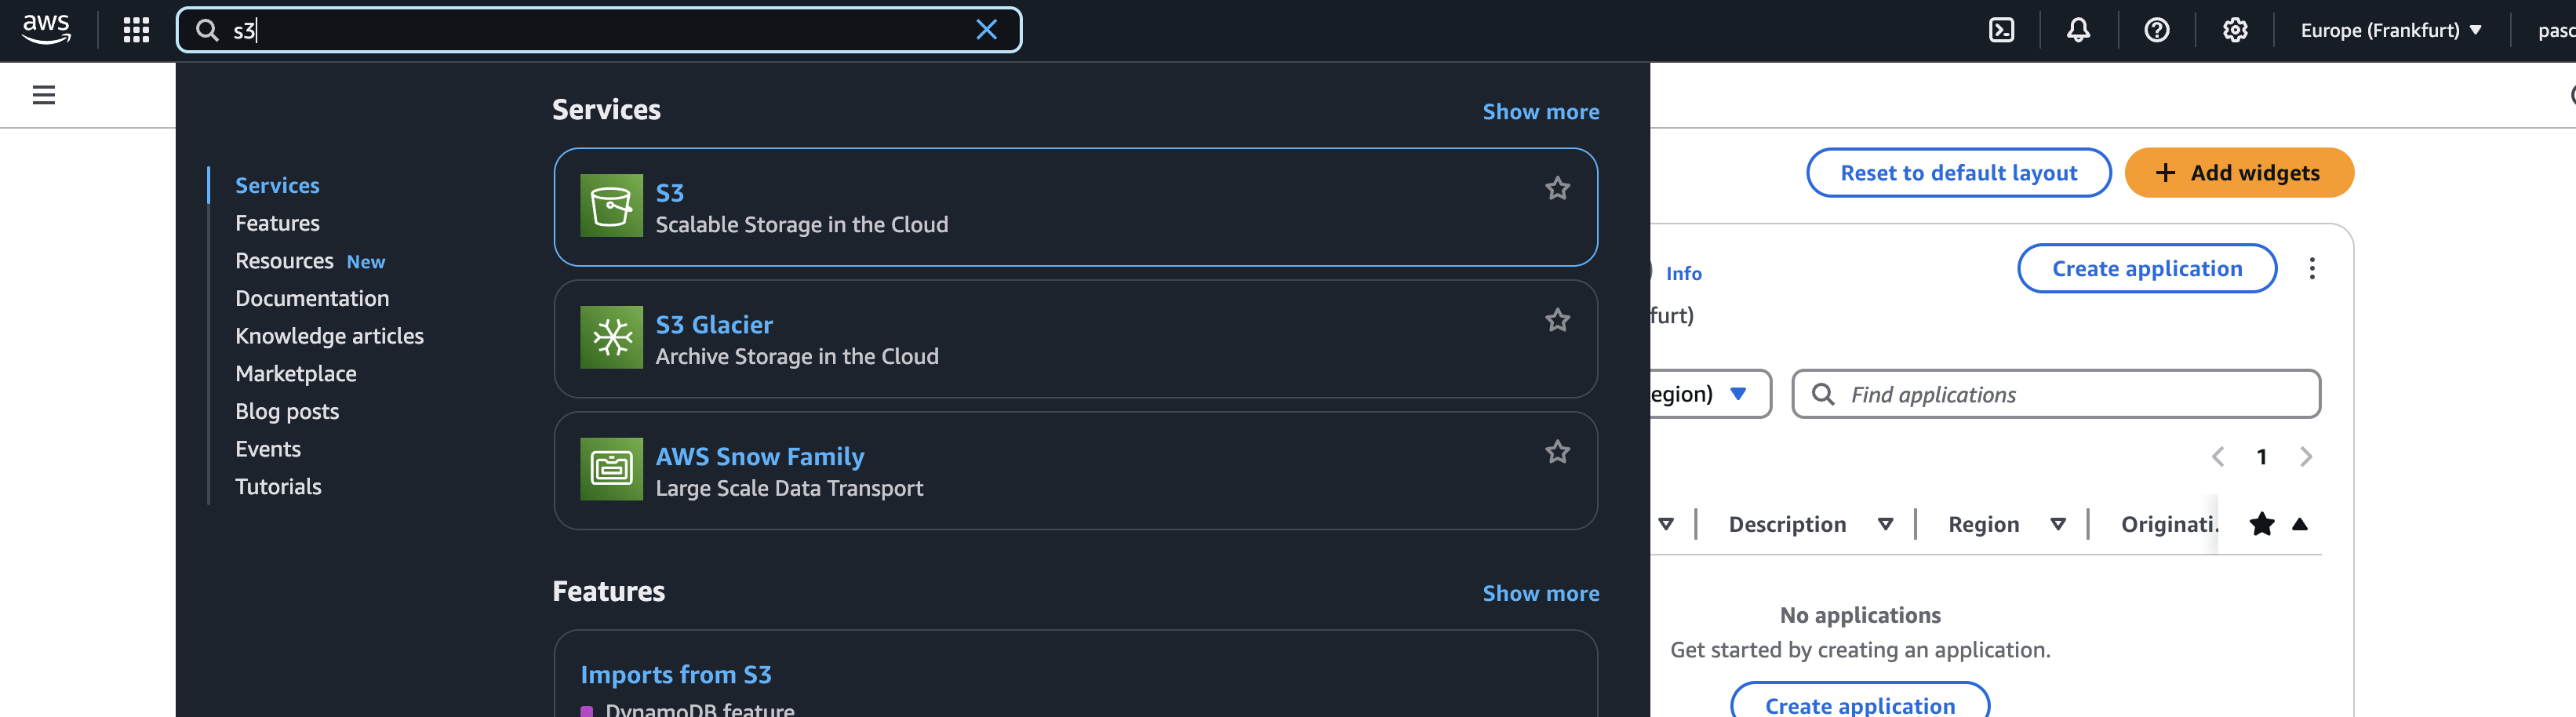The image size is (2576, 717).
Task: Click Show more next to Services
Action: click(x=1540, y=112)
